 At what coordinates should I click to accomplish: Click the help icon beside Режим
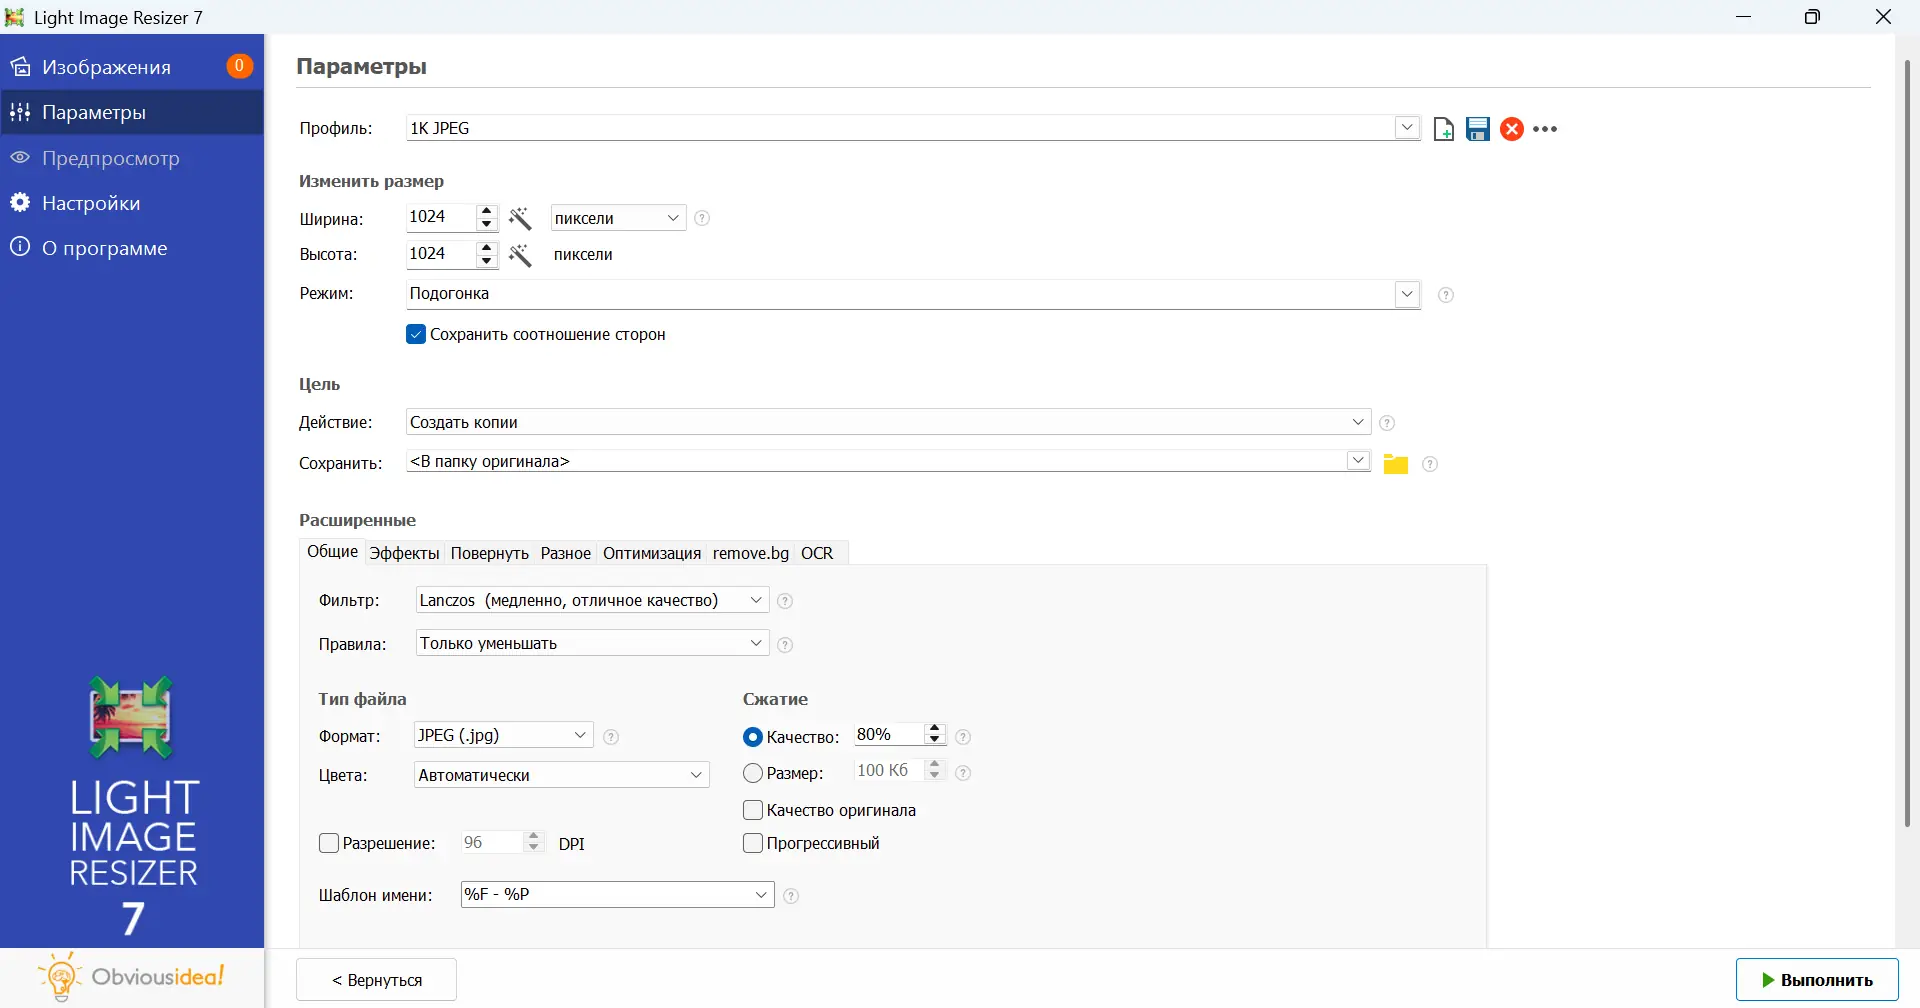(x=1445, y=295)
